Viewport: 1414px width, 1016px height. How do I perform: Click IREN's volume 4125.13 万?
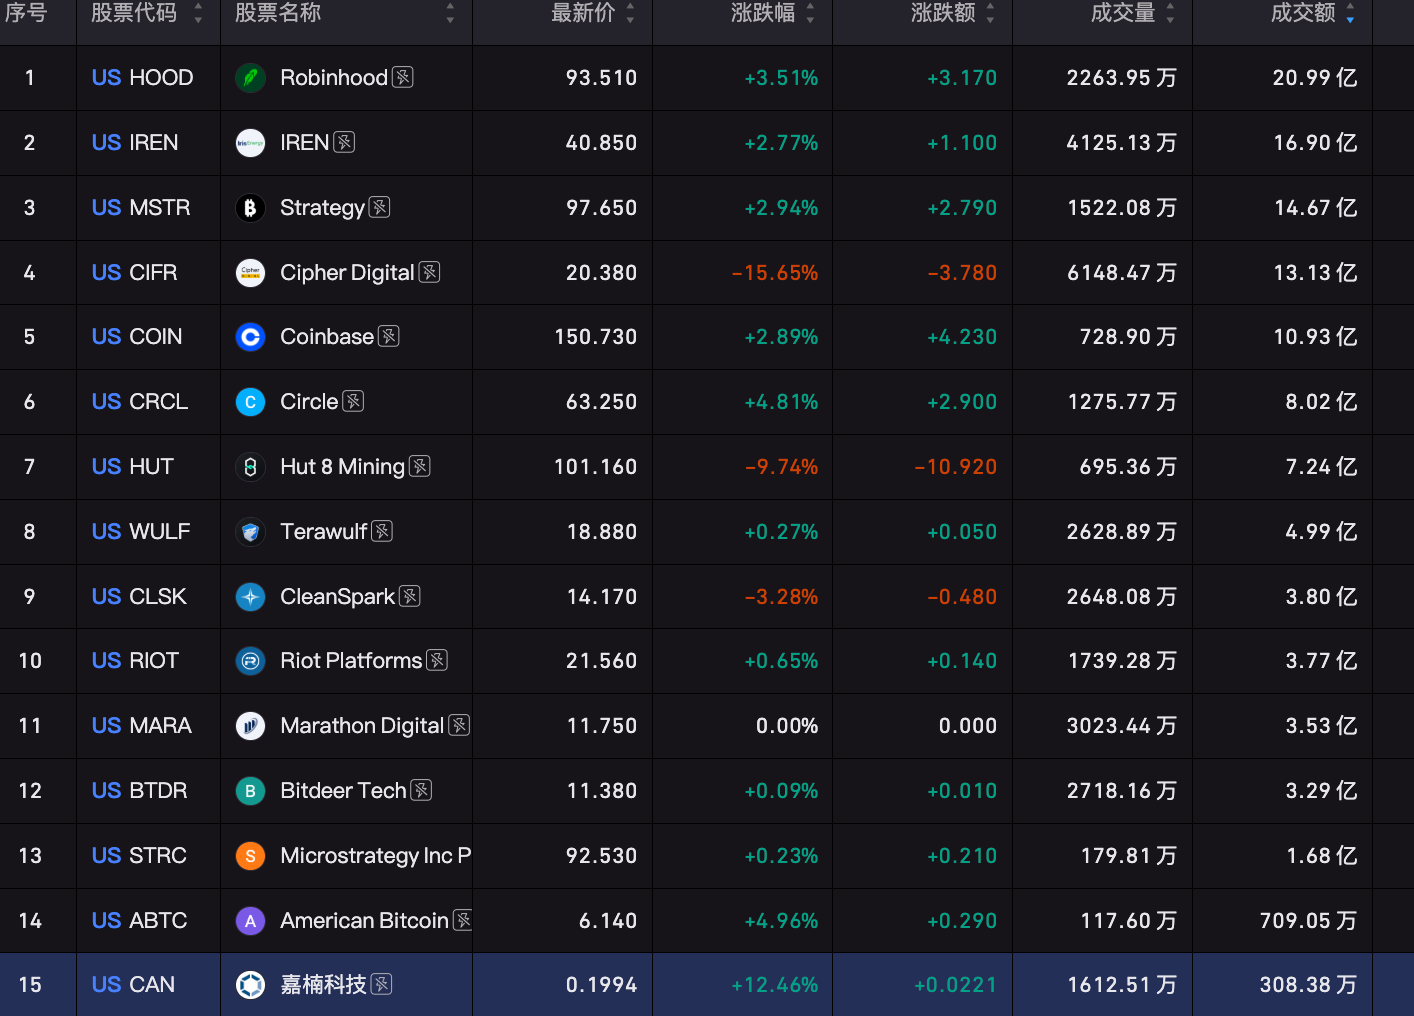pos(1122,143)
